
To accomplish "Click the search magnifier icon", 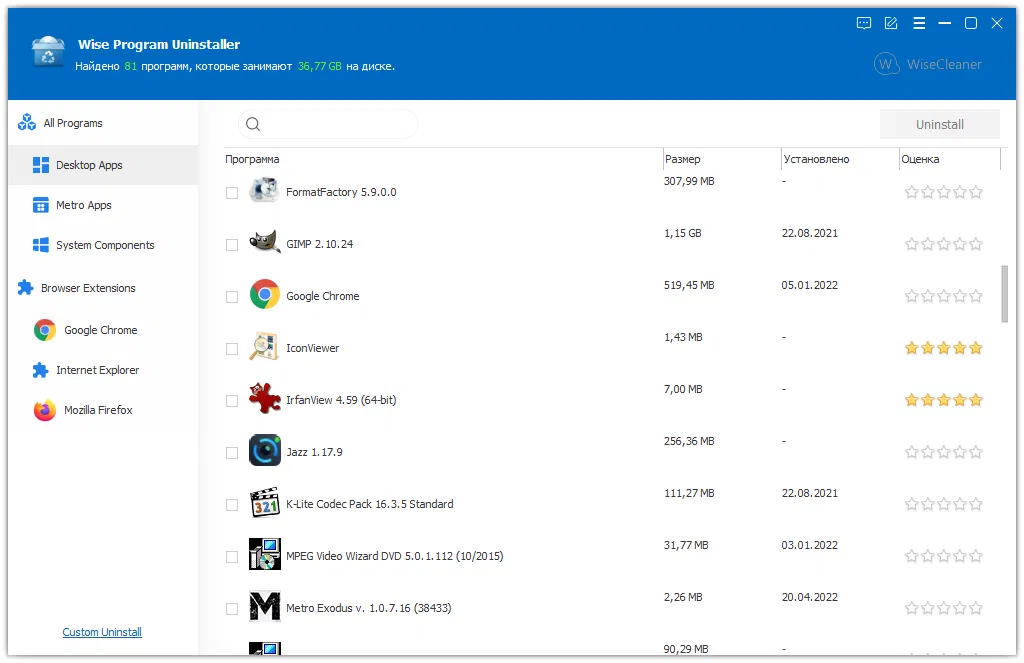I will tap(253, 124).
